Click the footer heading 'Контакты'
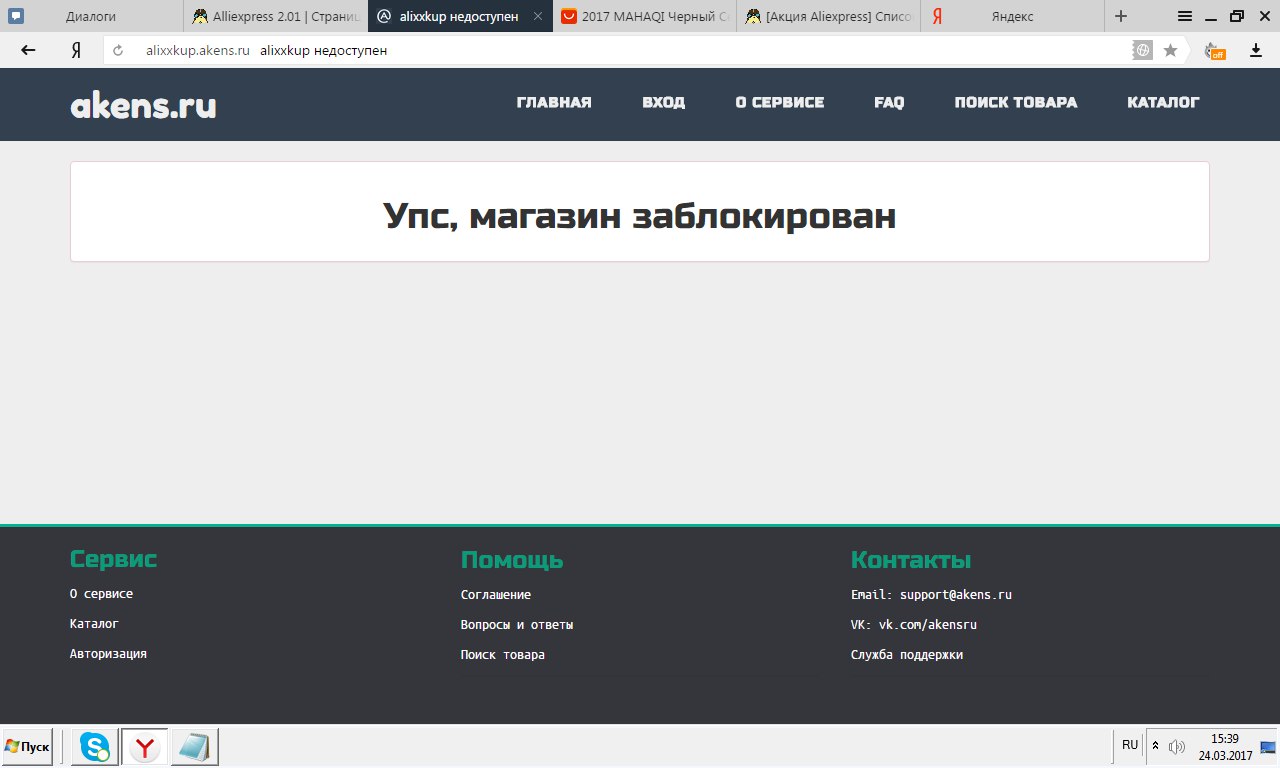 coord(911,560)
